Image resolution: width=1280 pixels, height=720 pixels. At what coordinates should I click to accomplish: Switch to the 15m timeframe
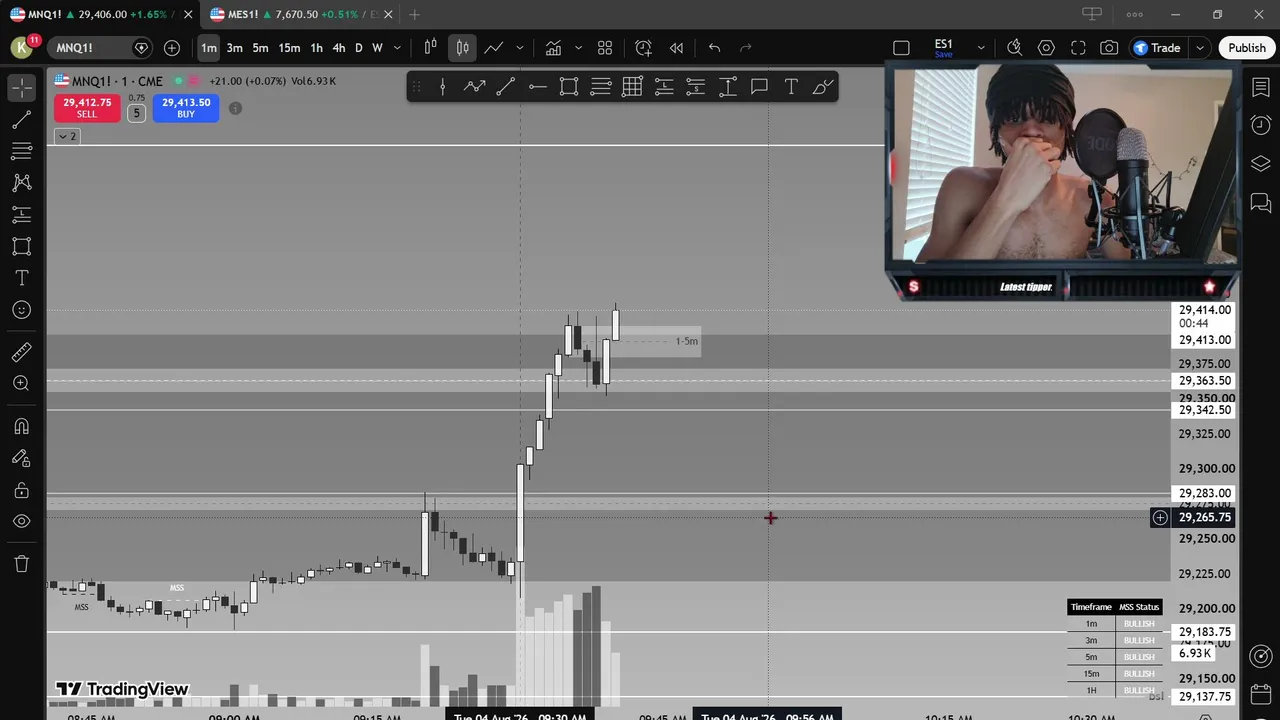(x=289, y=48)
